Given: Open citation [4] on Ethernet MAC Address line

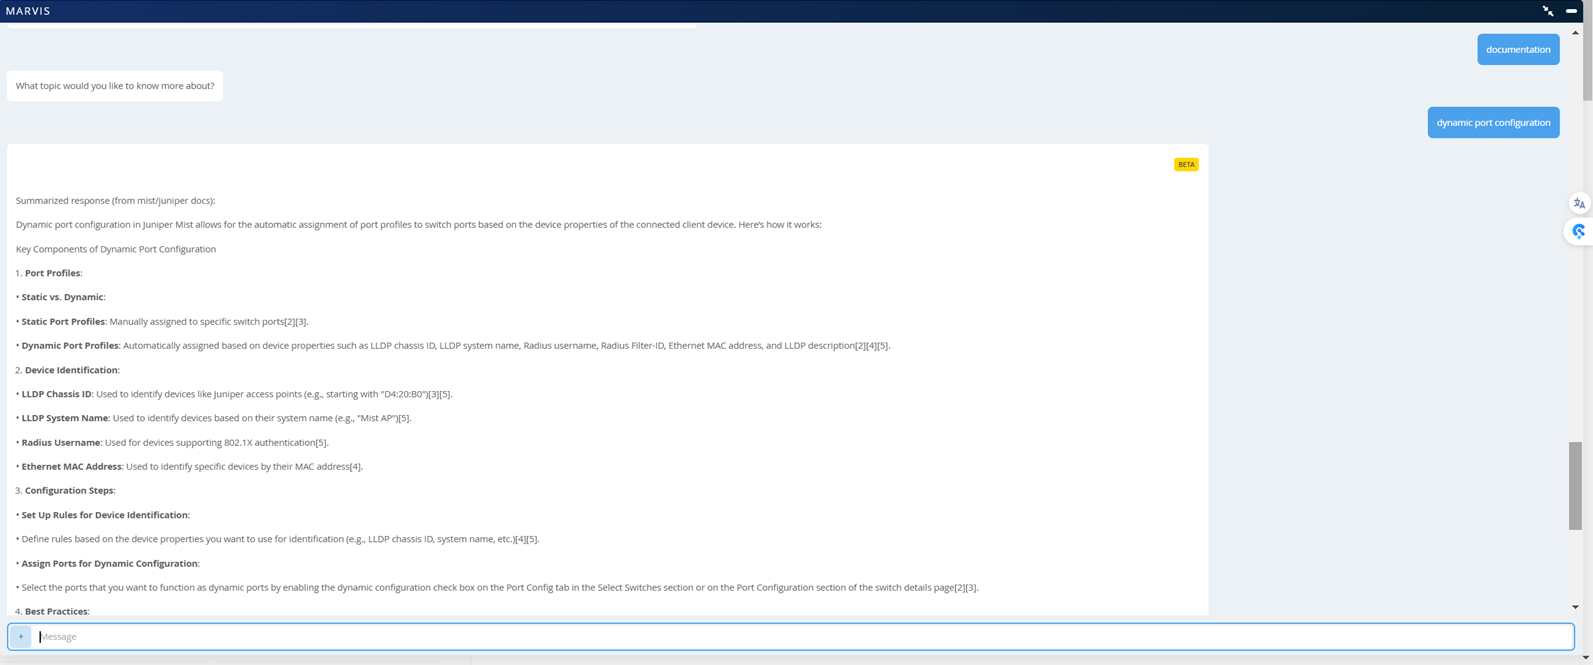Looking at the screenshot, I should (355, 467).
